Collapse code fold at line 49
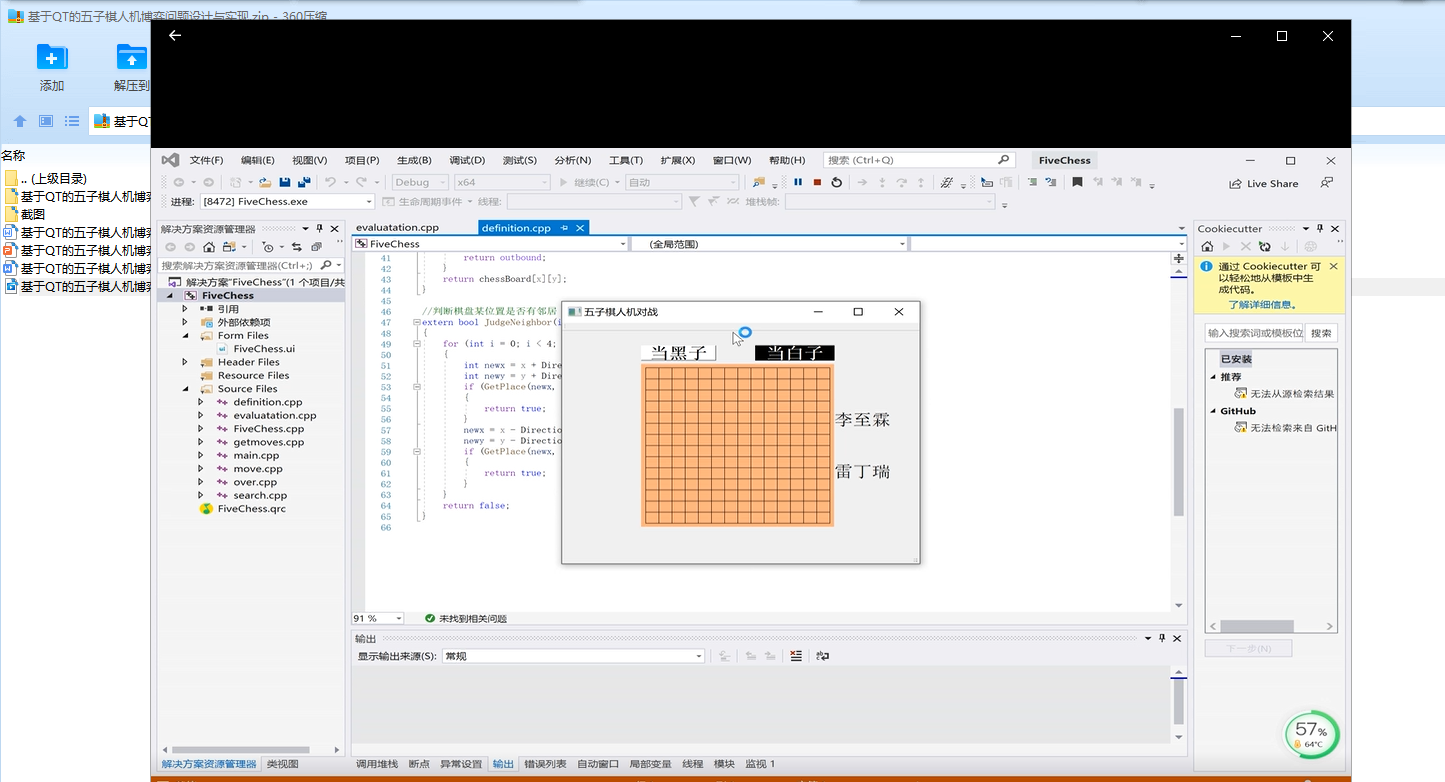This screenshot has width=1445, height=782. click(417, 343)
